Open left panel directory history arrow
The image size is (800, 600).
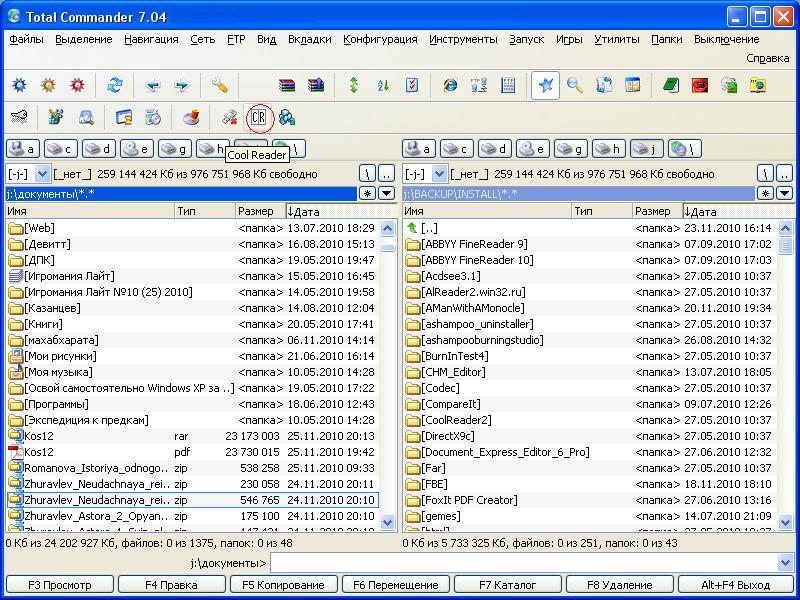387,193
